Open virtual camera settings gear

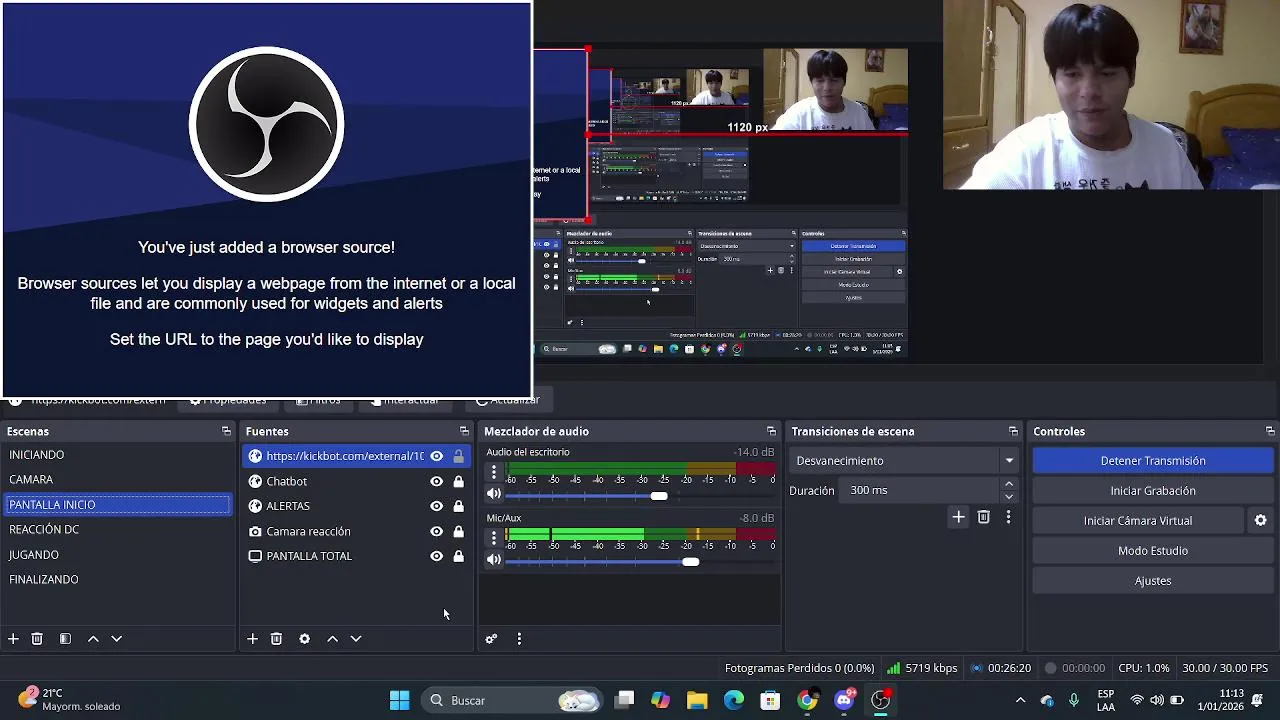pyautogui.click(x=1260, y=521)
